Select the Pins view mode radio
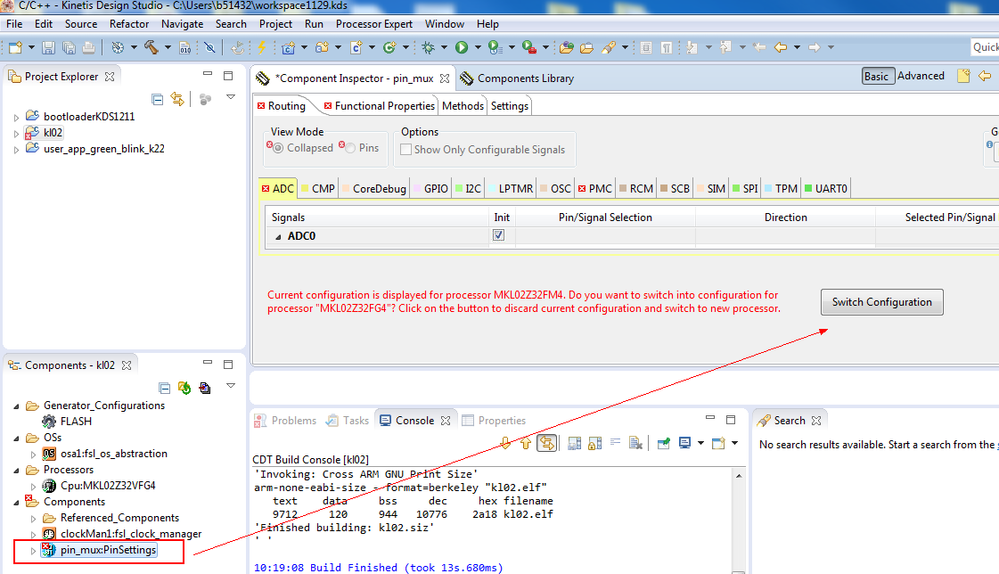 350,148
